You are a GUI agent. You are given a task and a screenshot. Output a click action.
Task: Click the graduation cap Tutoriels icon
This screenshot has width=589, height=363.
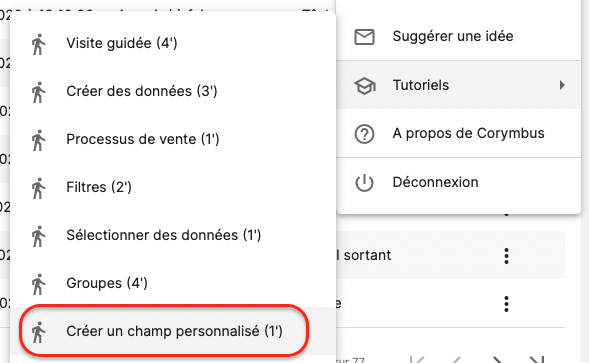pos(364,86)
